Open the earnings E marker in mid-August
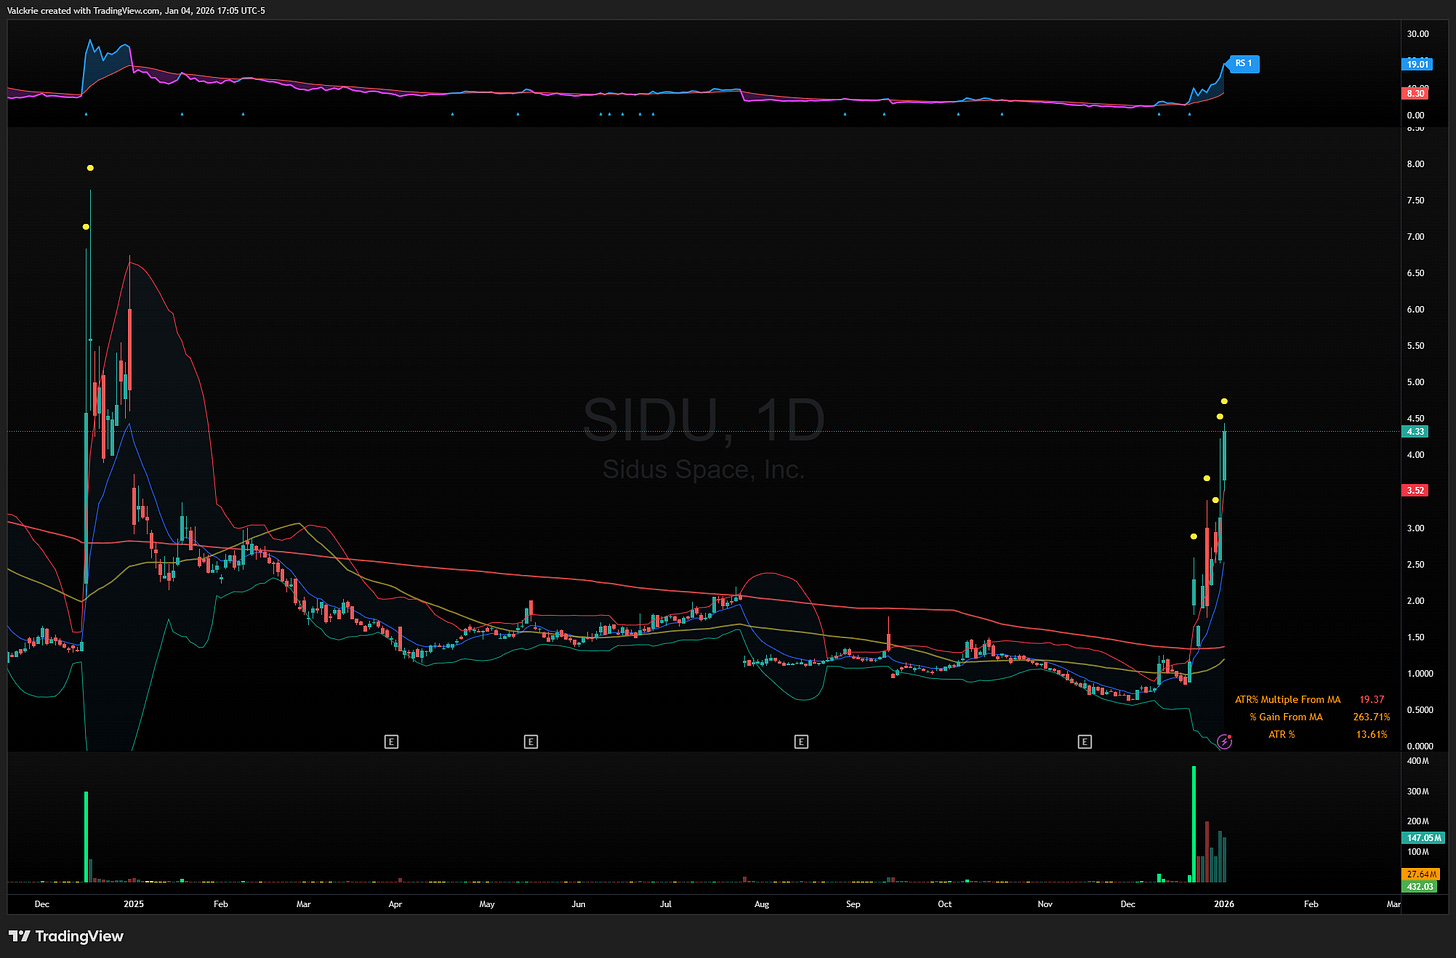The width and height of the screenshot is (1456, 958). [801, 742]
